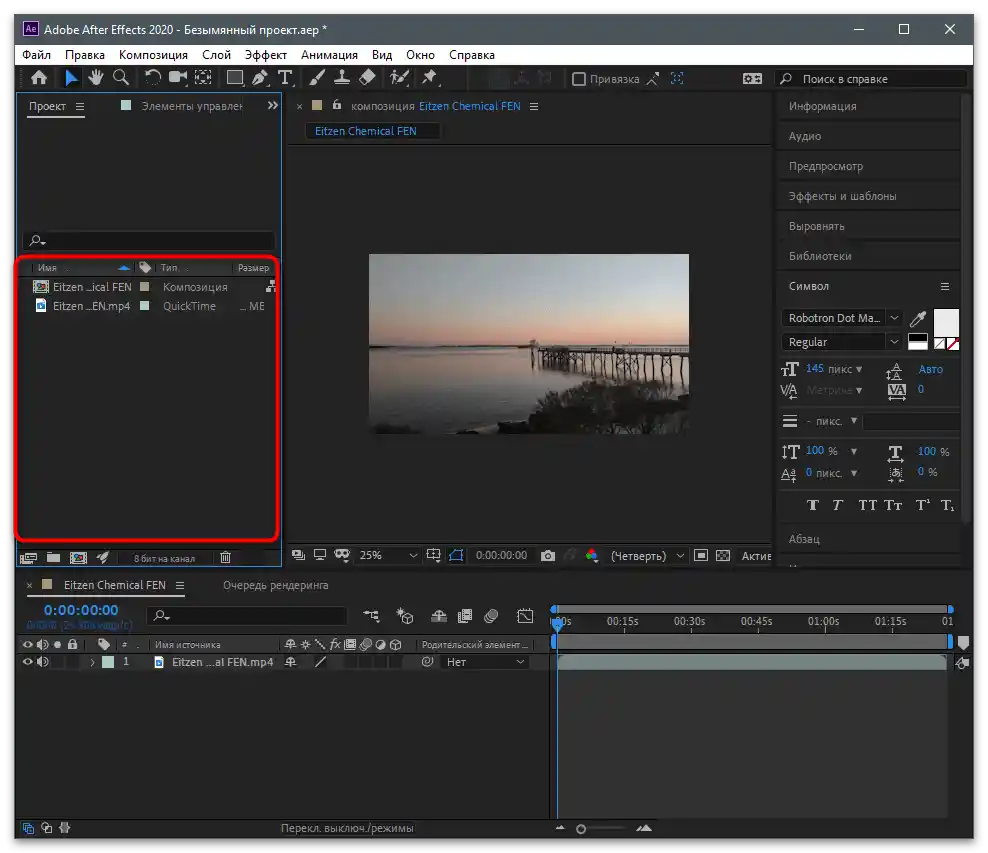Open Interpret Footage icon in Project footer

(x=28, y=558)
